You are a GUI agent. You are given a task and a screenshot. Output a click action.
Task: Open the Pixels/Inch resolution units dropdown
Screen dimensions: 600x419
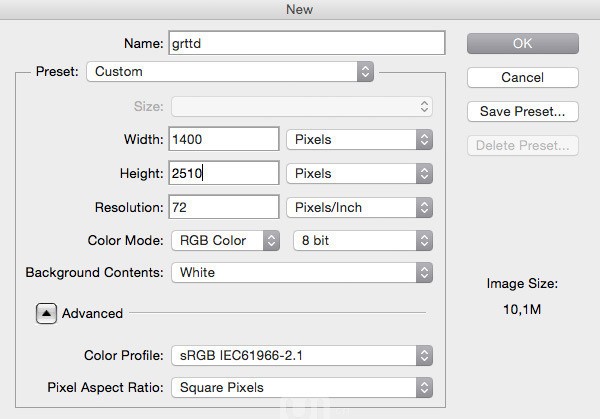[x=359, y=207]
